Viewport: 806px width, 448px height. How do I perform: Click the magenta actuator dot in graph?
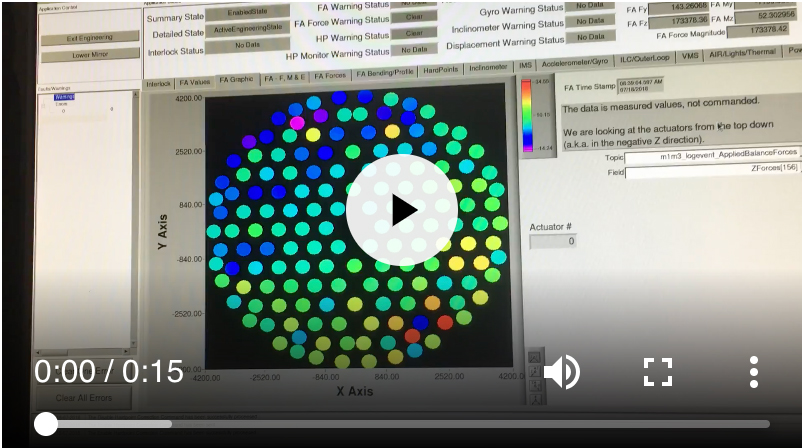click(x=297, y=122)
